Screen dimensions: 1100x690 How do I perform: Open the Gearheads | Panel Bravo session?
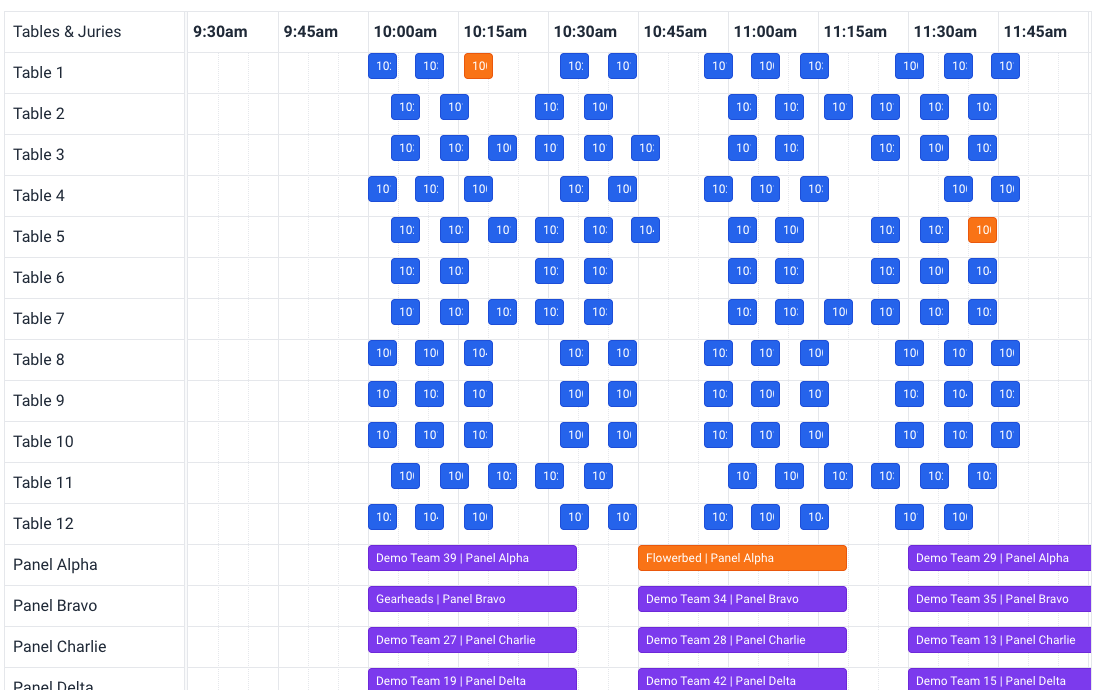pos(472,599)
